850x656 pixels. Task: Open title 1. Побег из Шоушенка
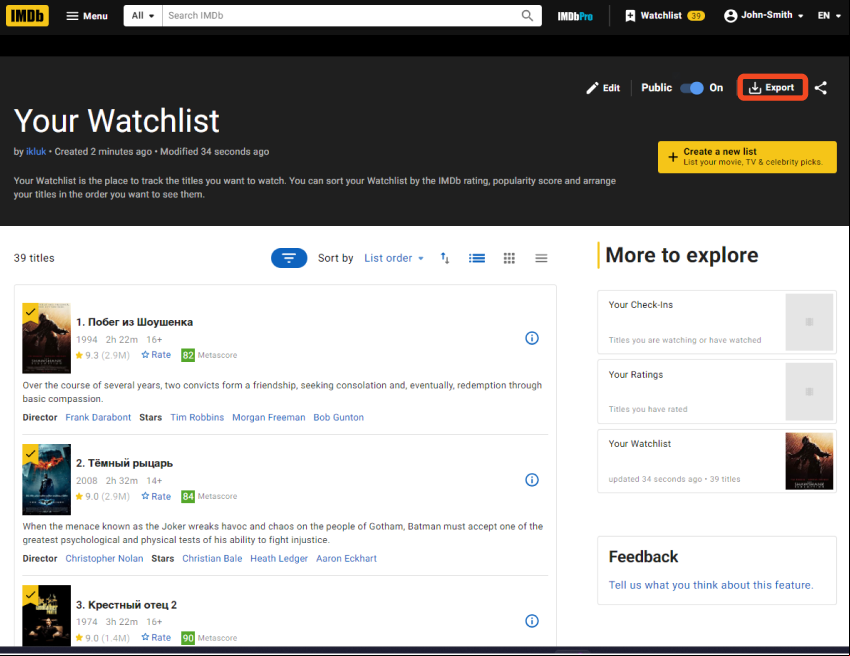click(x=134, y=322)
